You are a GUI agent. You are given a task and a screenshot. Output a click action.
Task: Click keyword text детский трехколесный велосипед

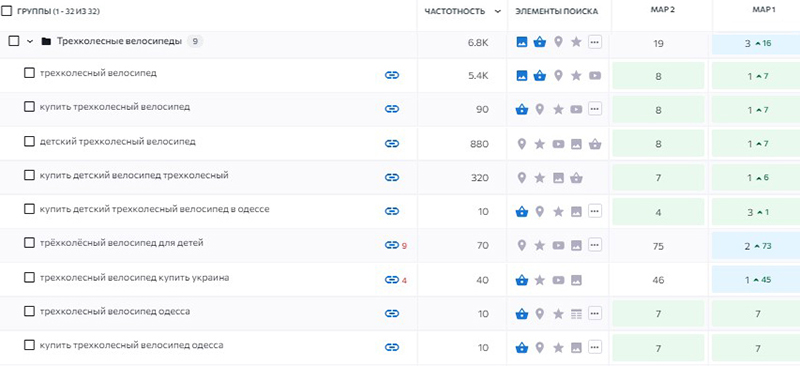[x=117, y=141]
